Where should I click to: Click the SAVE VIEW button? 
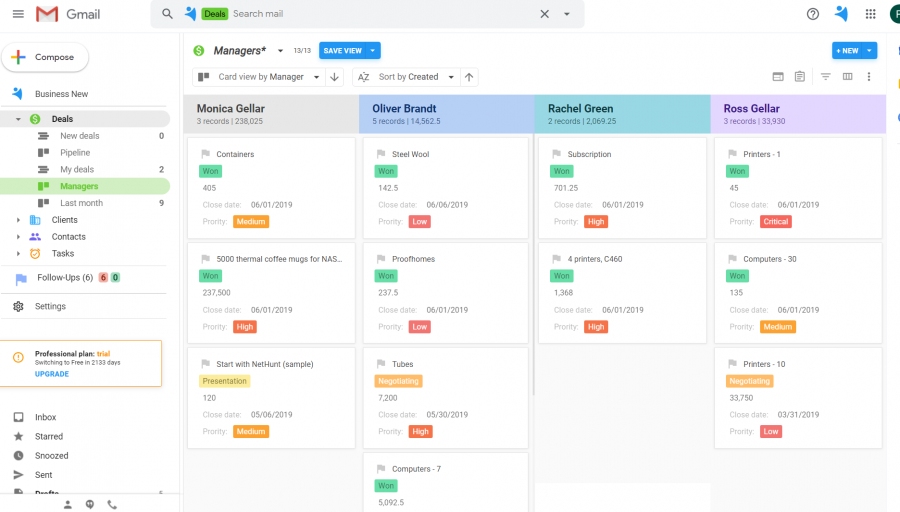click(x=343, y=51)
